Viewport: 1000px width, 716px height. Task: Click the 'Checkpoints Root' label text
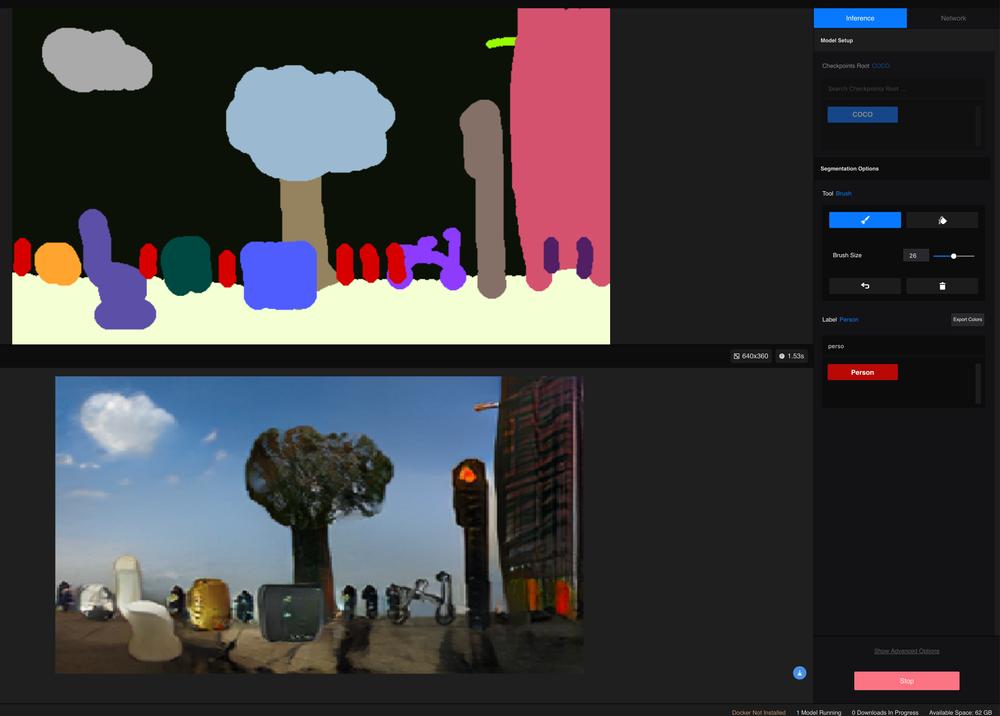pos(846,66)
